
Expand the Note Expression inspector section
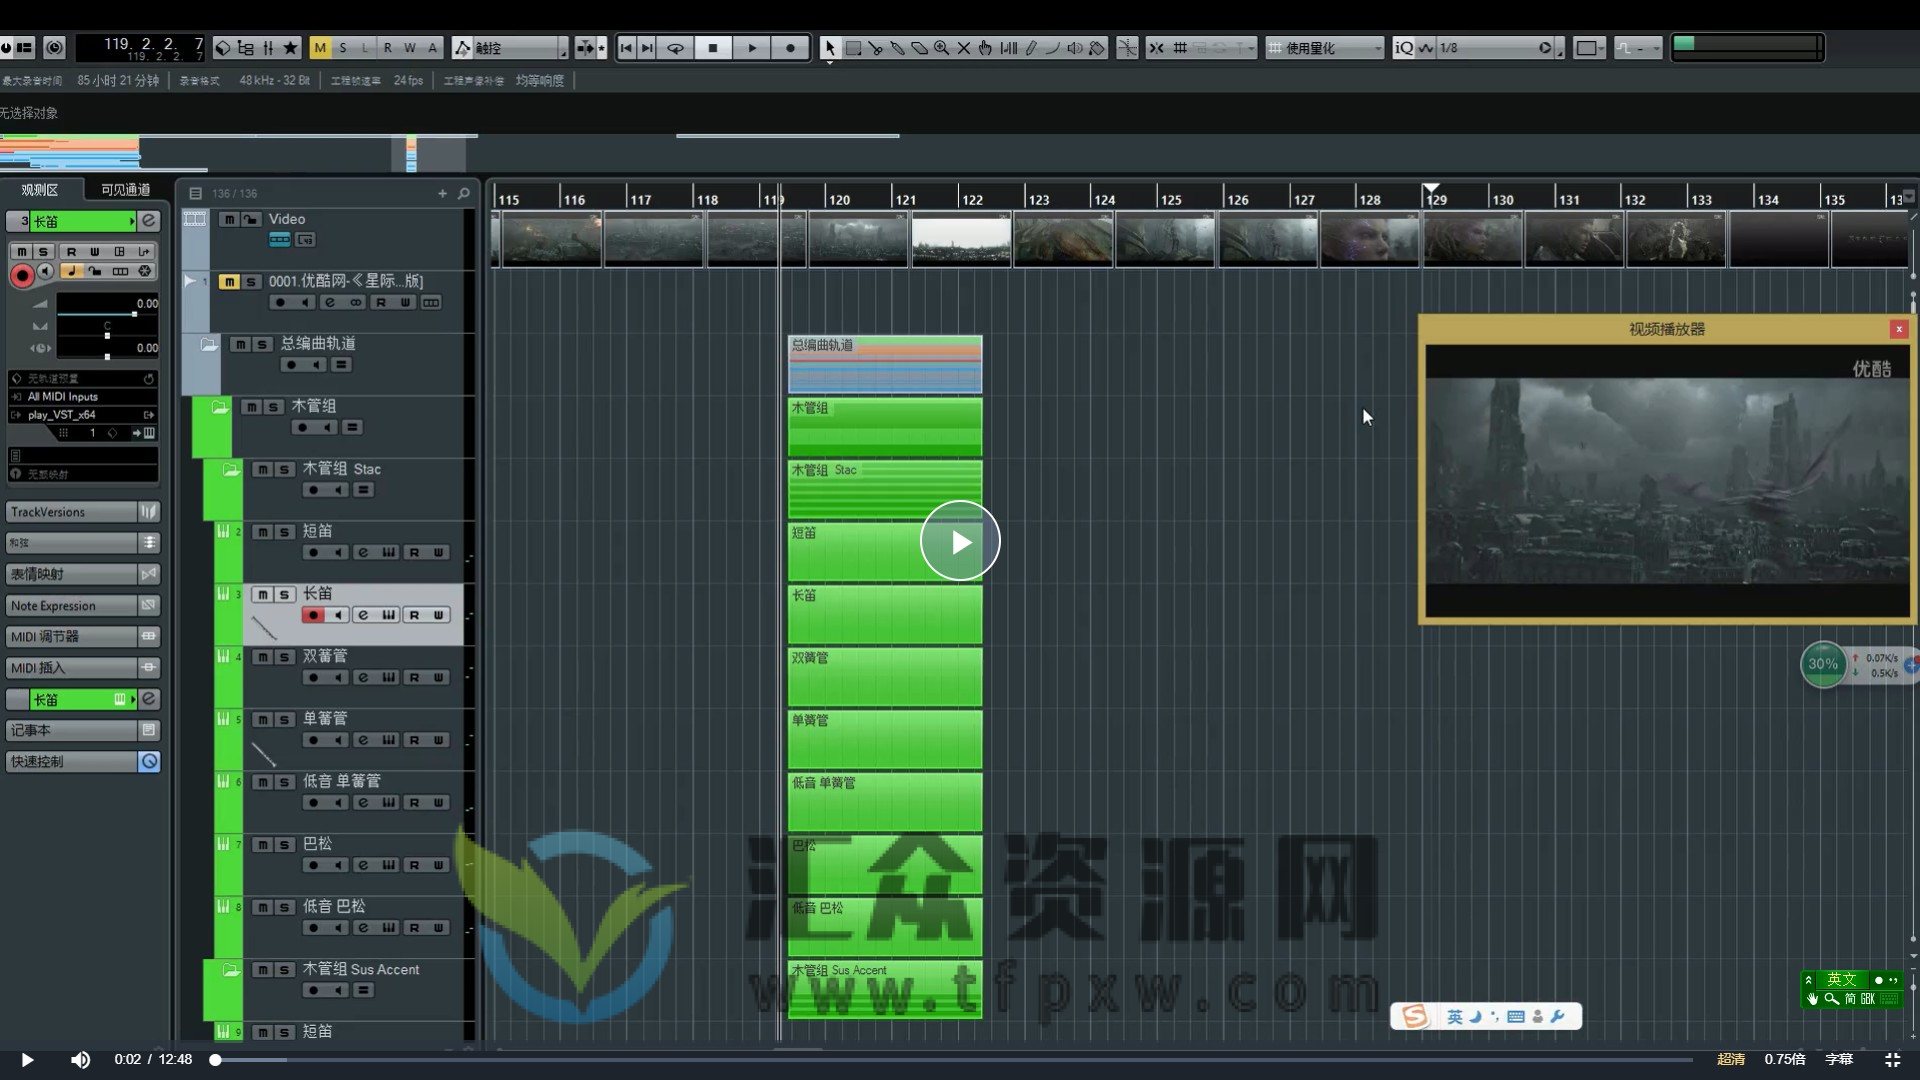(x=83, y=605)
